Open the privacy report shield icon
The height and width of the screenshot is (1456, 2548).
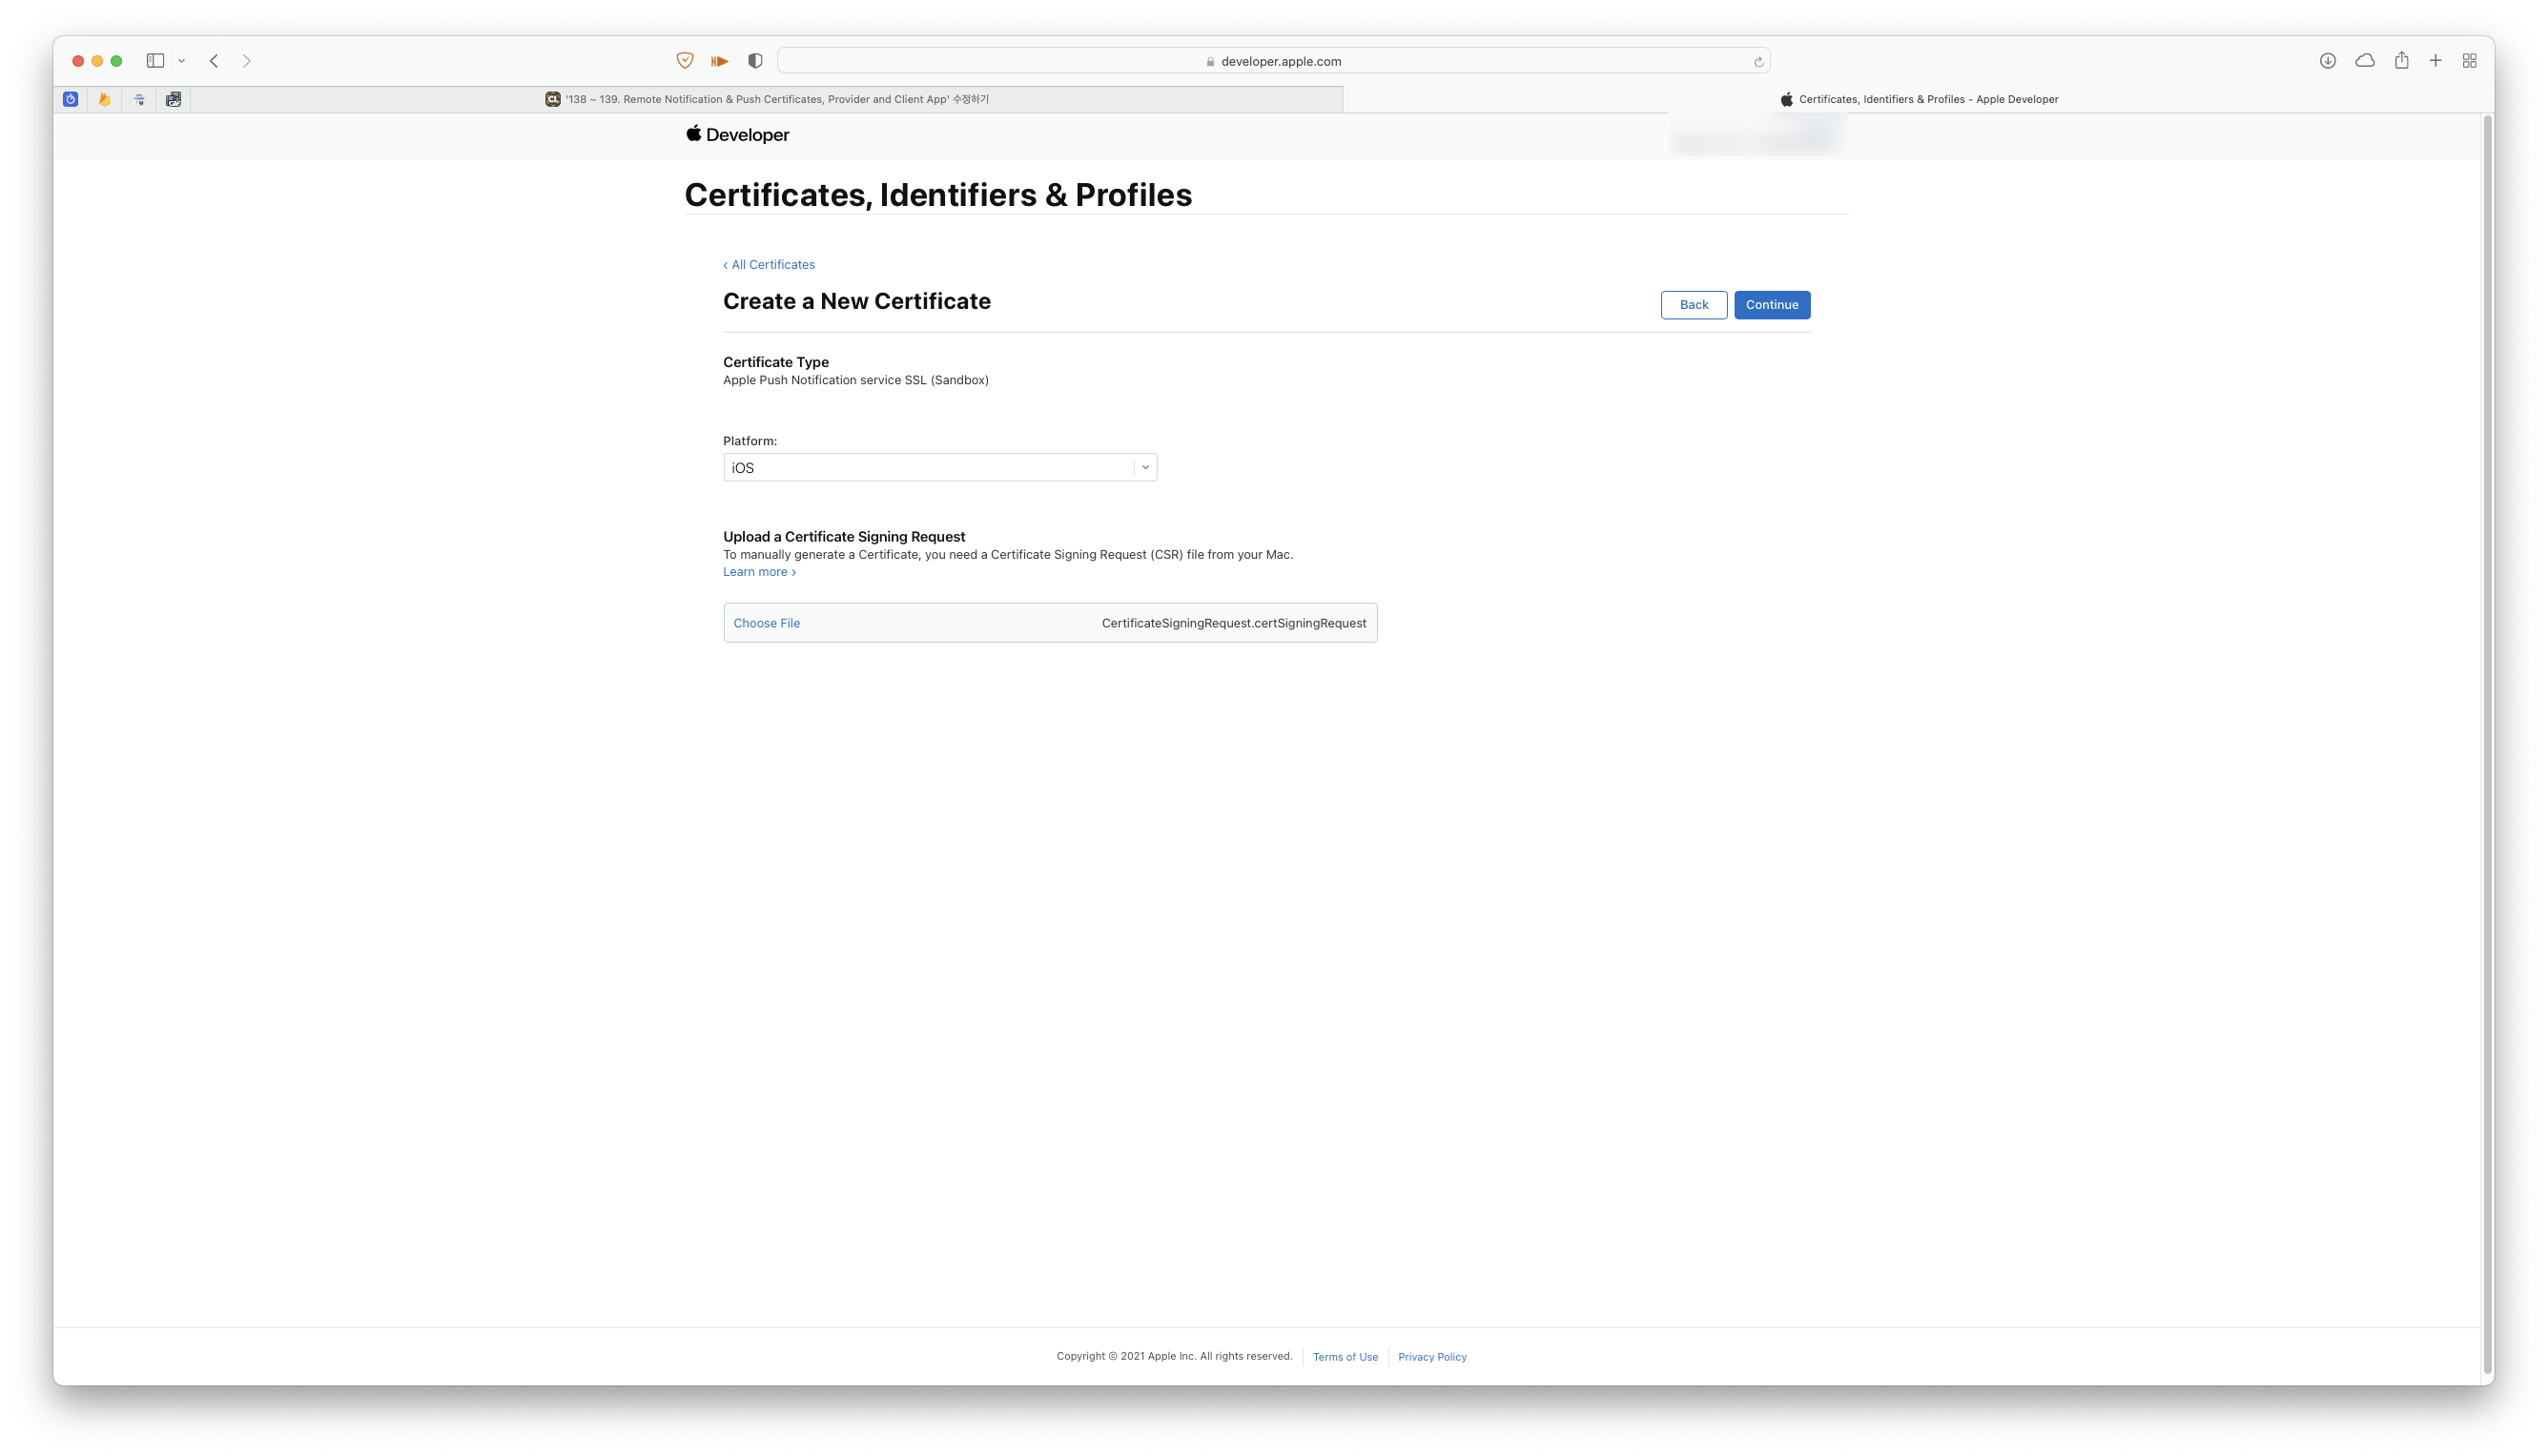[x=755, y=61]
